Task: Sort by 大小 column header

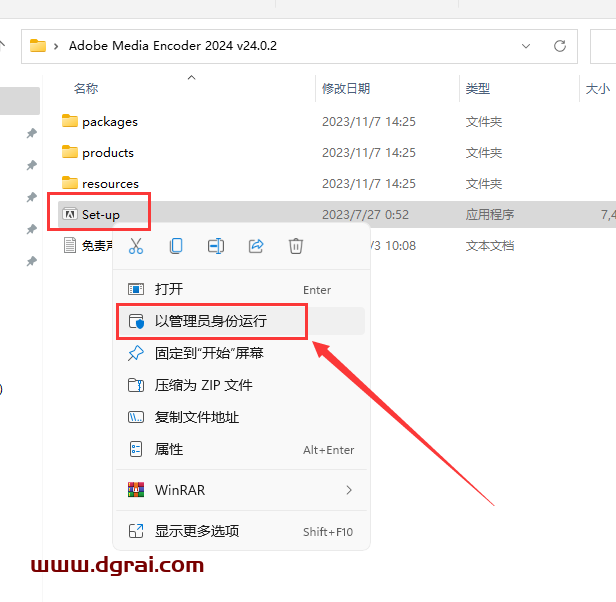Action: [x=598, y=88]
